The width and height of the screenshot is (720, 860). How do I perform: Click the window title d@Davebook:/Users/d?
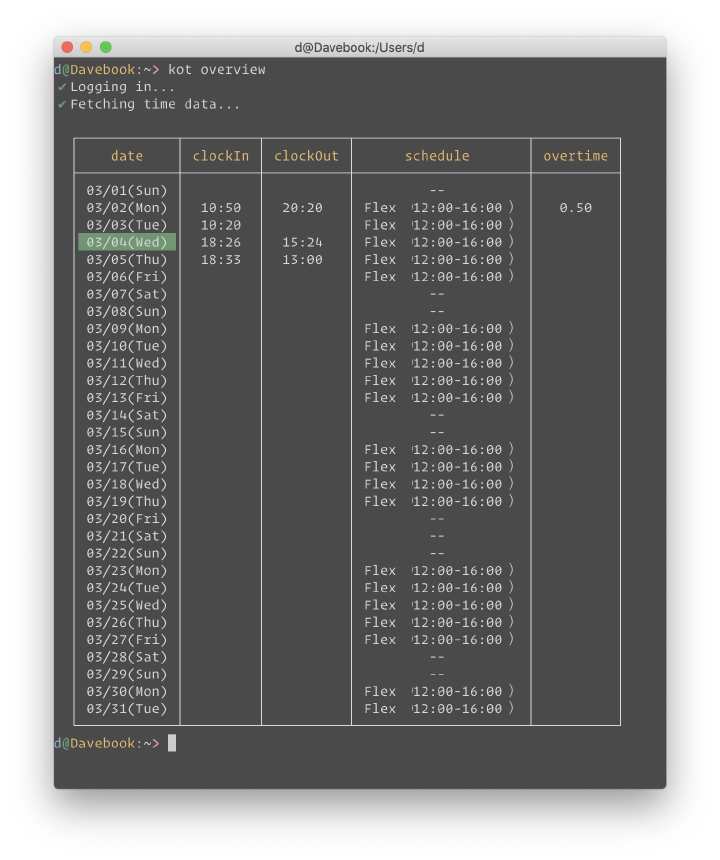pyautogui.click(x=359, y=48)
